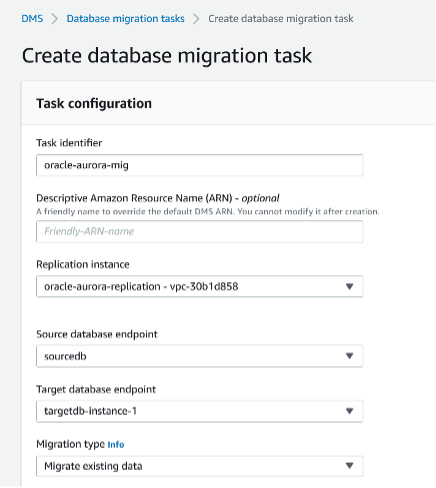Open the Replication instance dropdown
Image resolution: width=436 pixels, height=488 pixels.
click(199, 286)
